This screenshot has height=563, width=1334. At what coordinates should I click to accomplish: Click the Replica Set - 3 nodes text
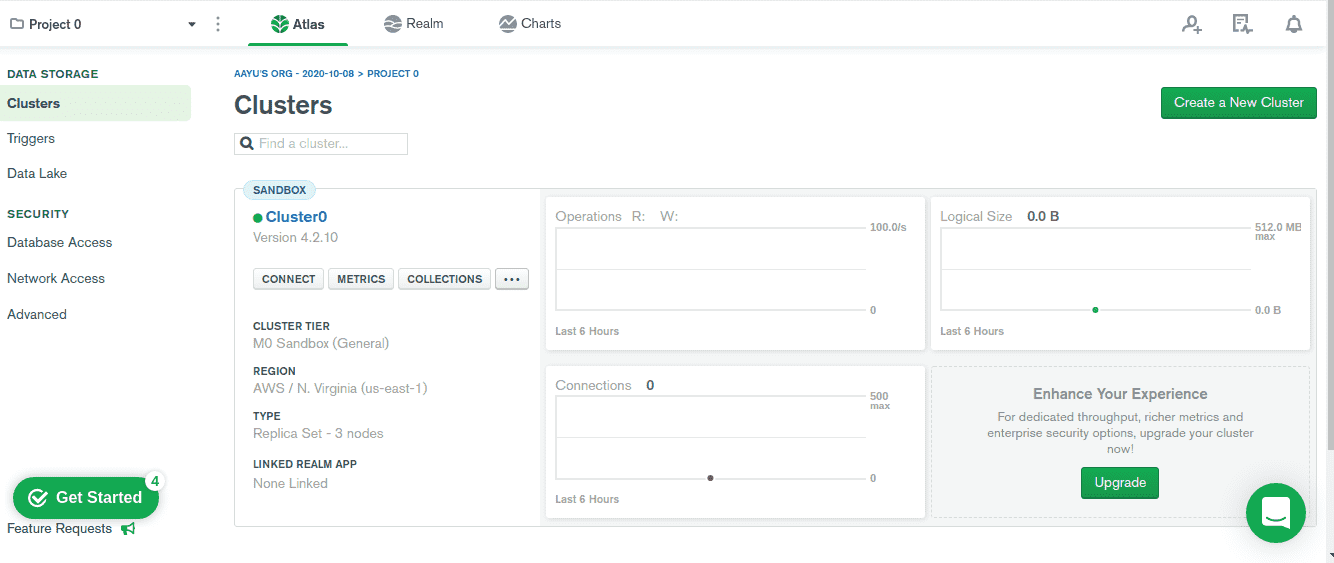pyautogui.click(x=318, y=434)
